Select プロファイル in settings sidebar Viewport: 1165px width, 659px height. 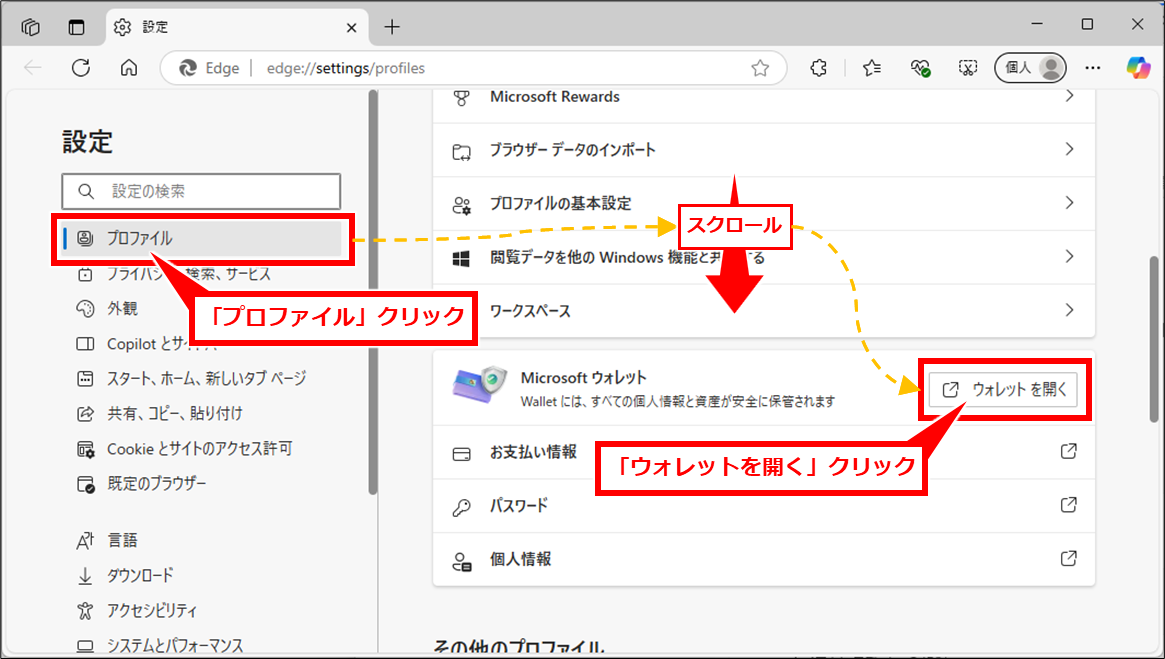[139, 238]
